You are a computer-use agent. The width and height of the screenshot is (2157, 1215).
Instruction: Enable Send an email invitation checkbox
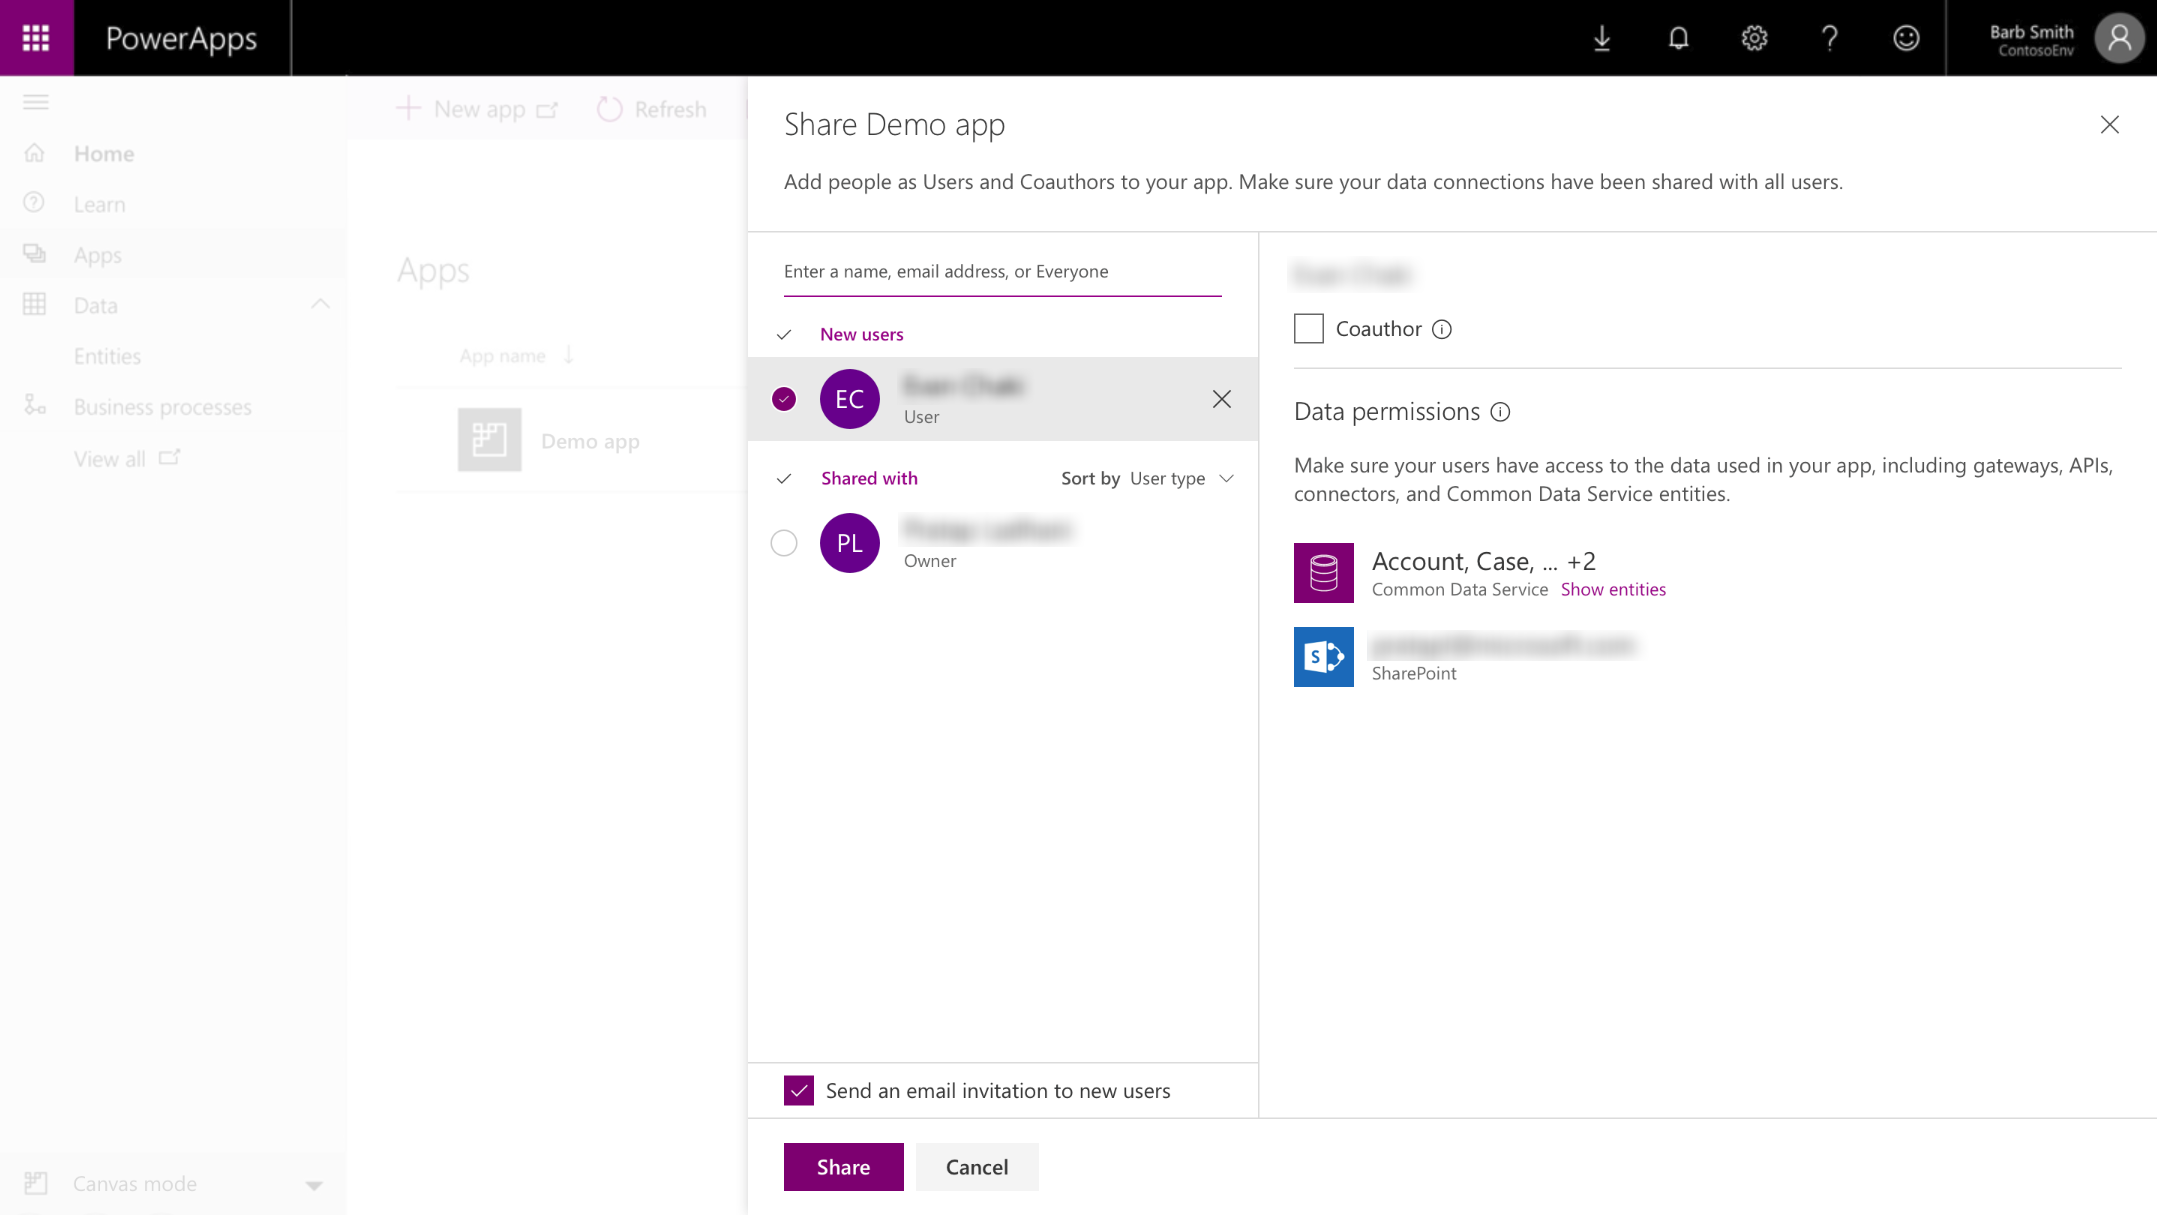coord(800,1091)
